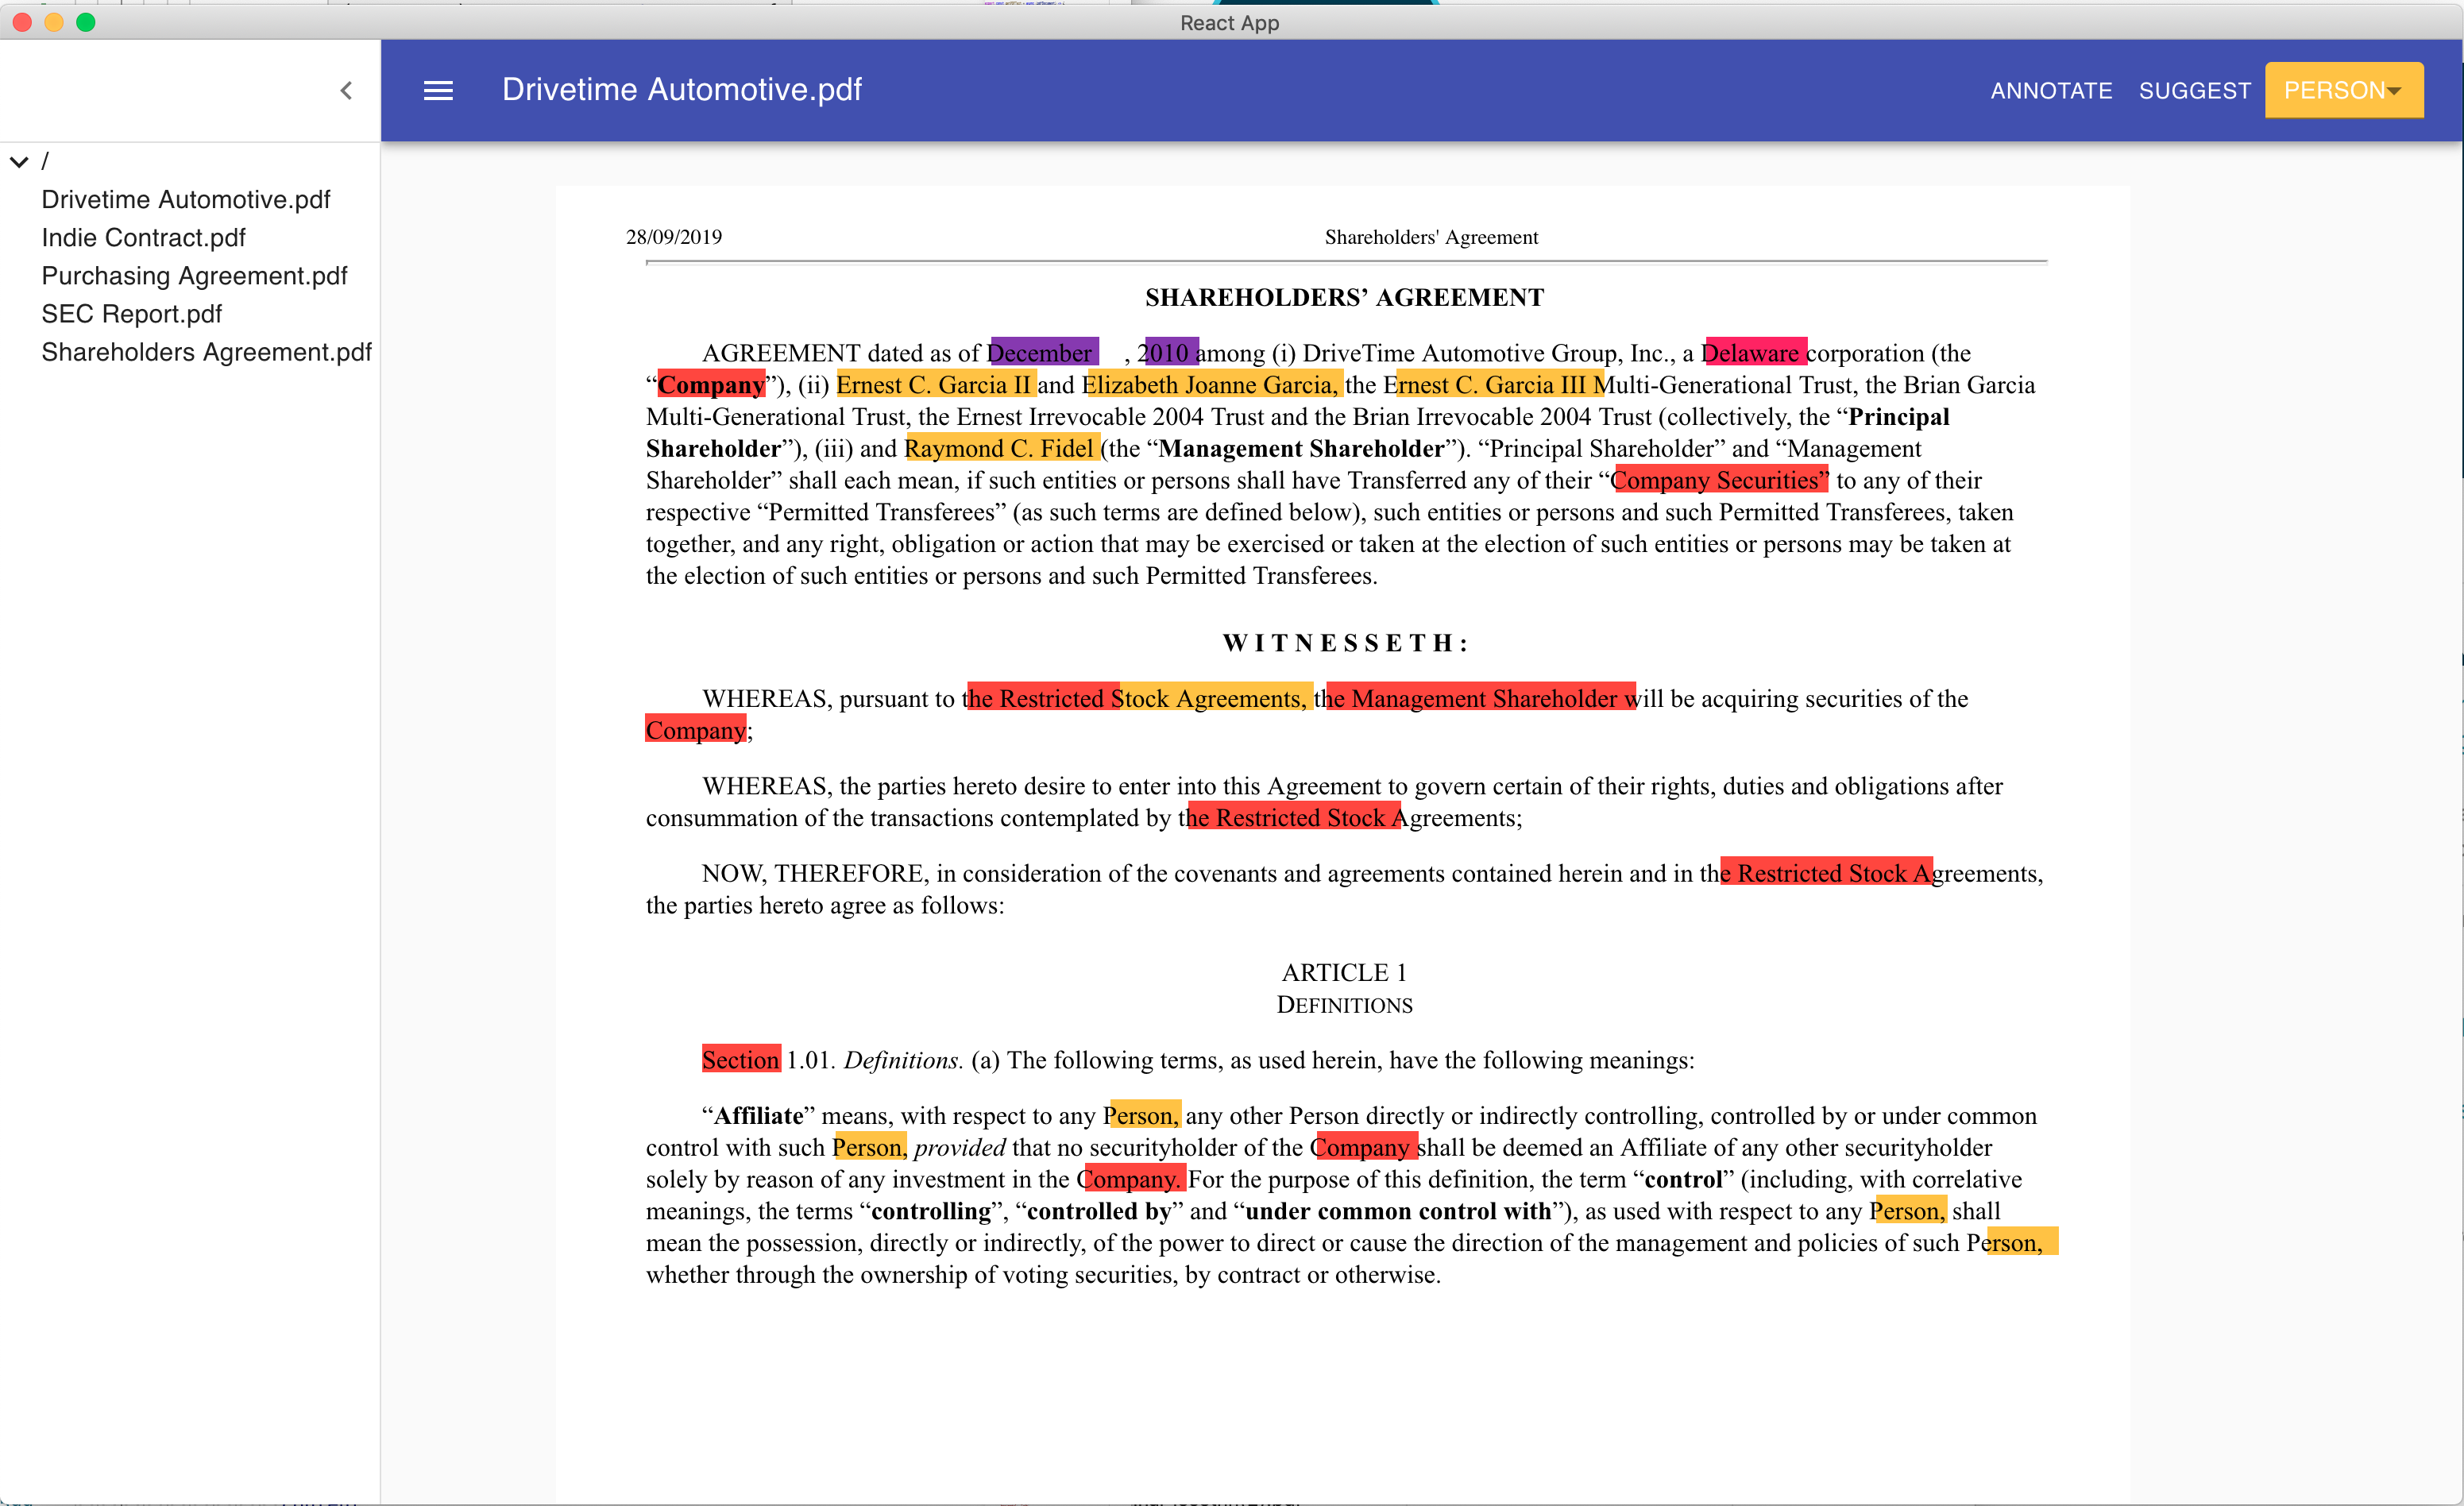The width and height of the screenshot is (2464, 1506).
Task: Open Indie Contract.pdf
Action: [x=143, y=238]
